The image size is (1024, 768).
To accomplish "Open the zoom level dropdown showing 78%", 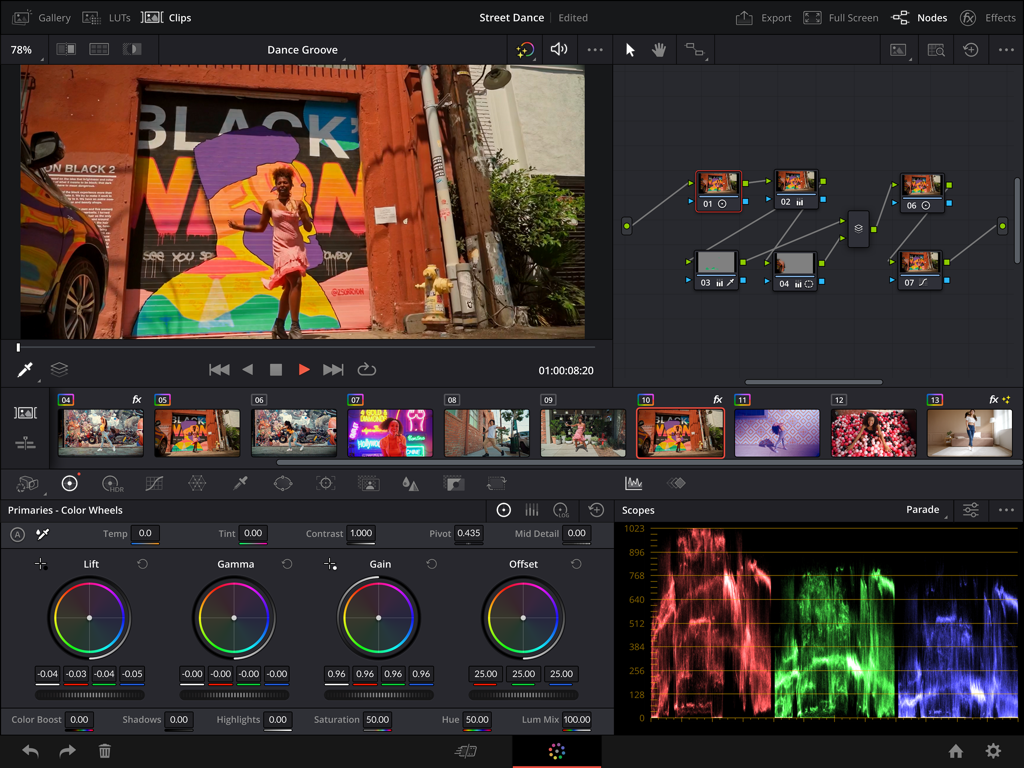I will click(x=21, y=48).
